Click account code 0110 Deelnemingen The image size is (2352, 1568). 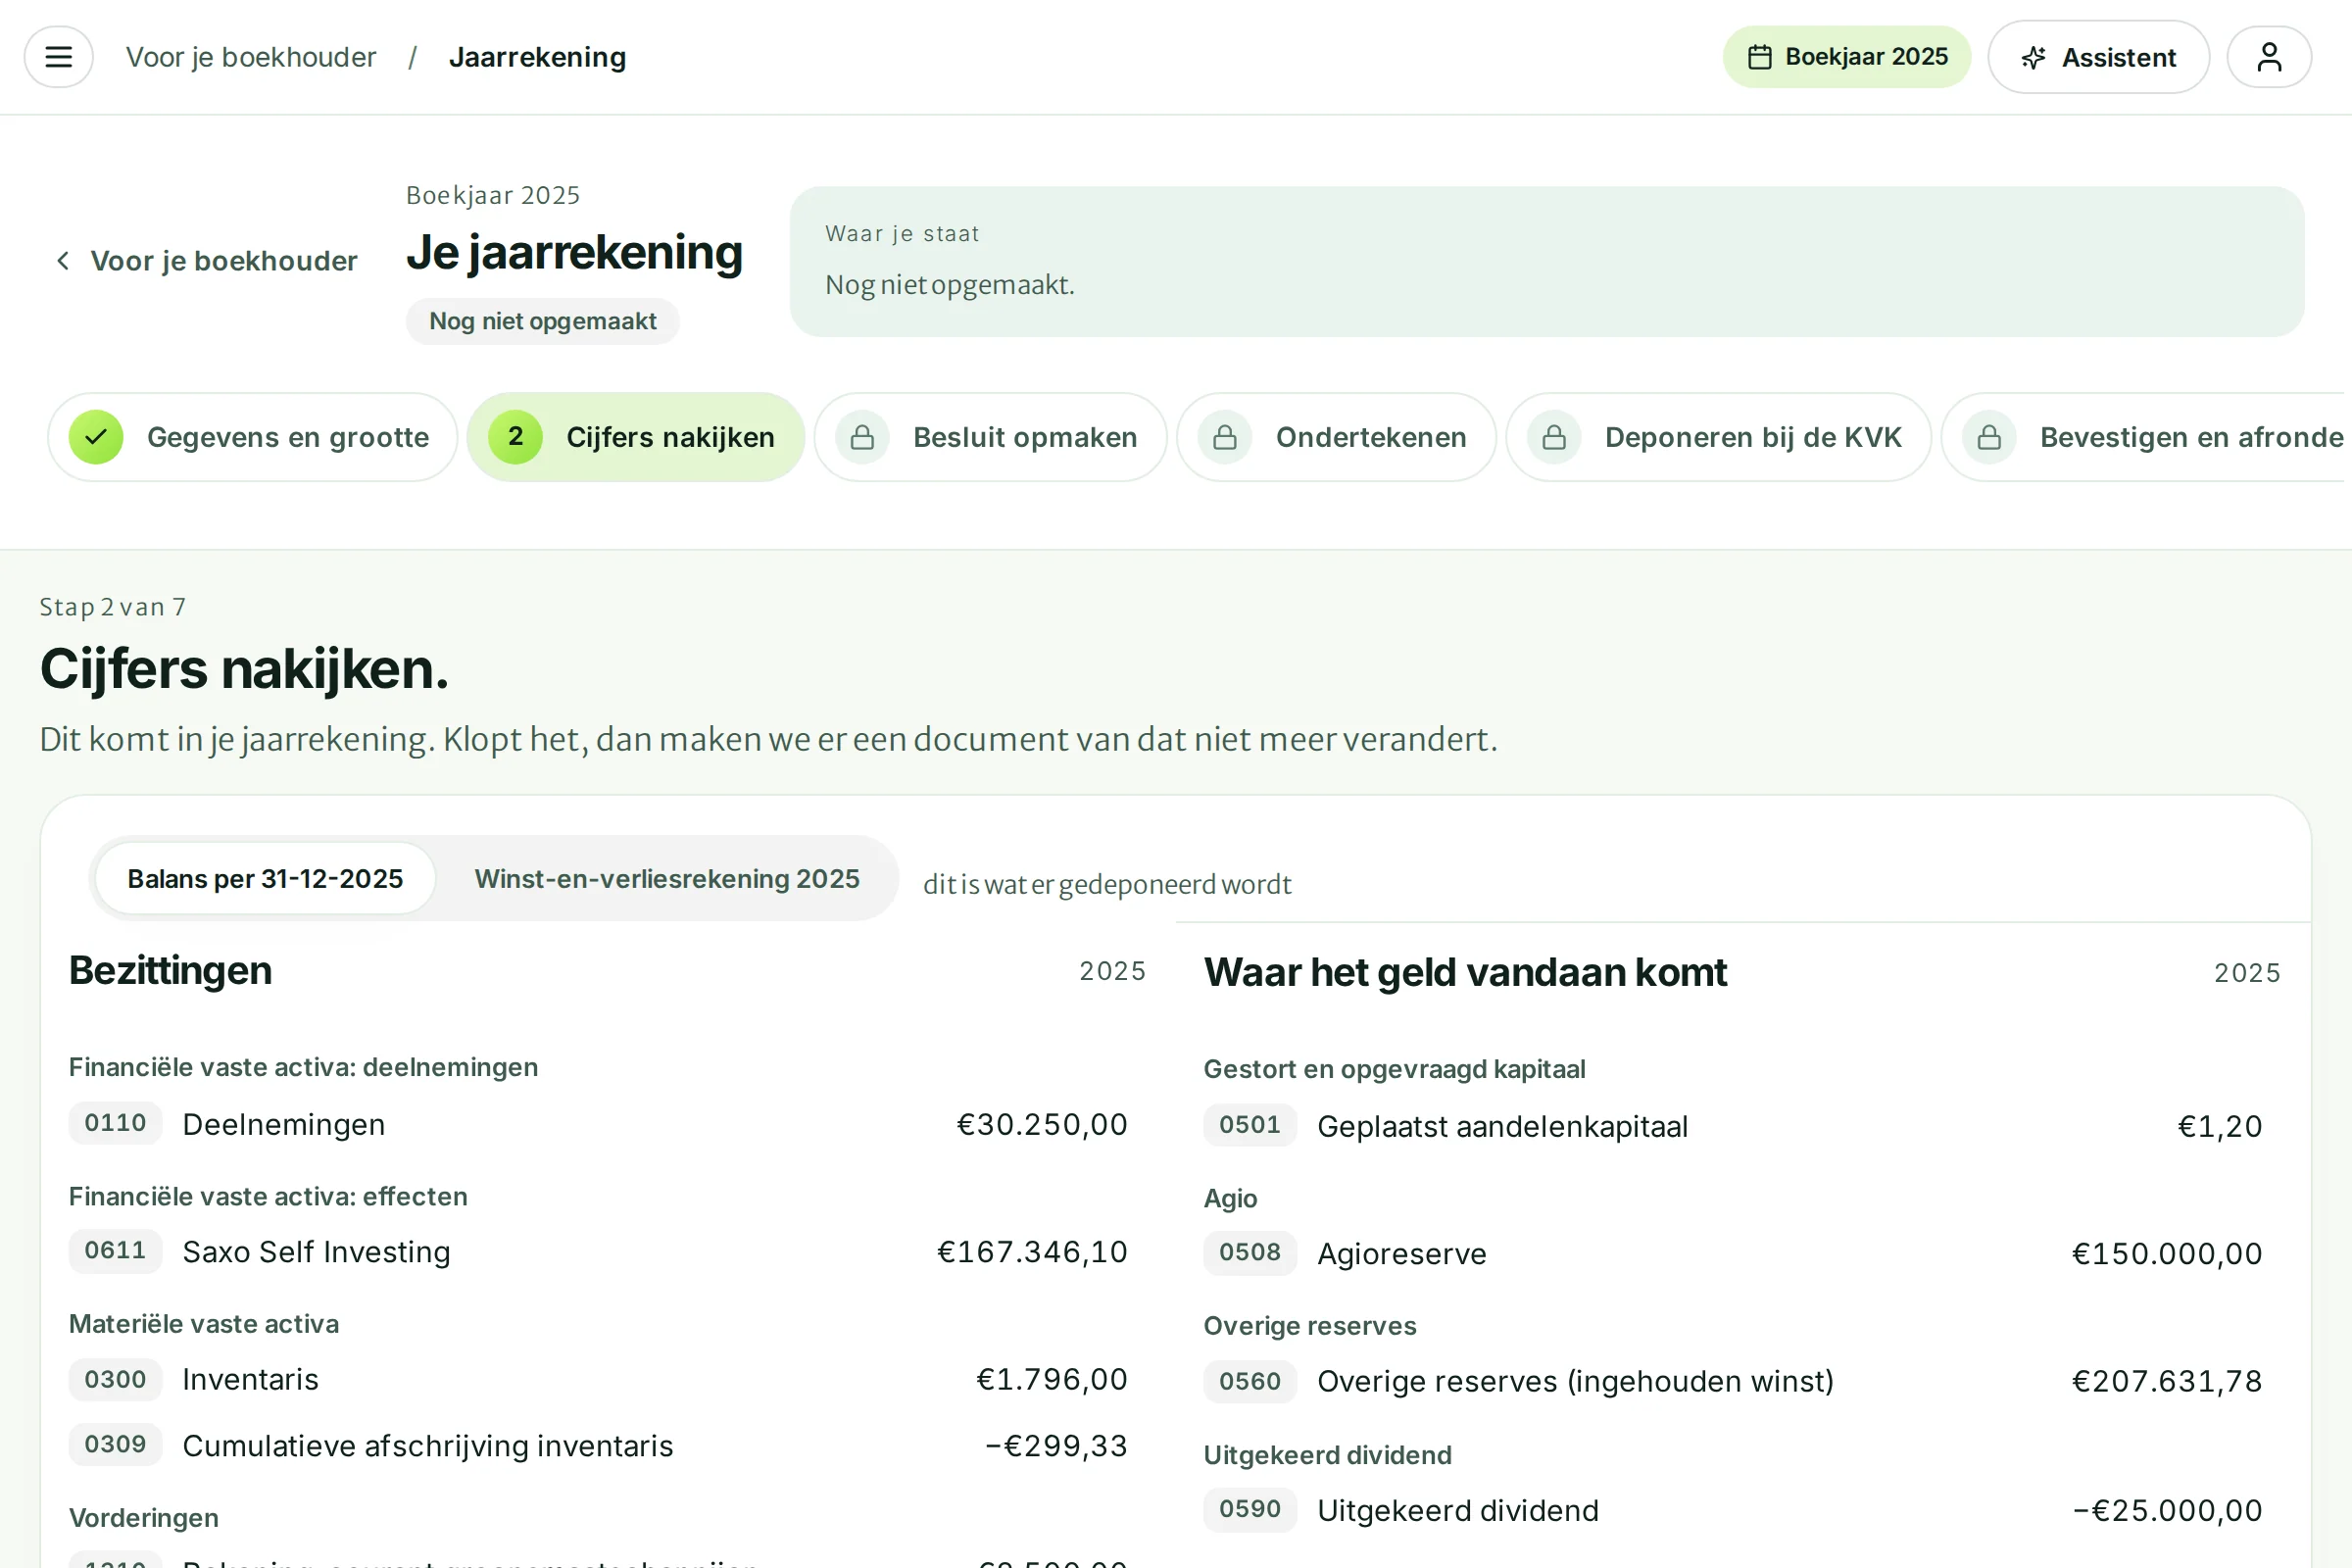pyautogui.click(x=115, y=1123)
